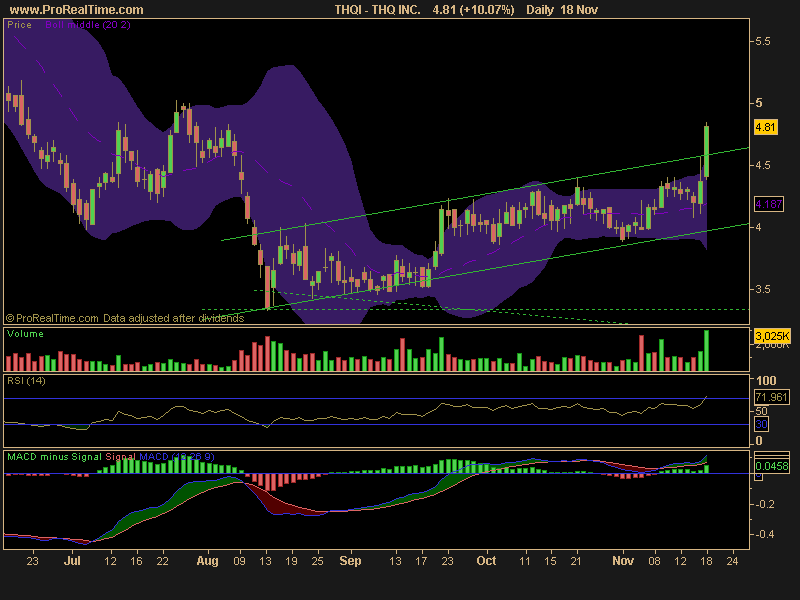Click the MACD minus Signal legend label
Image resolution: width=800 pixels, height=600 pixels.
pyautogui.click(x=54, y=457)
